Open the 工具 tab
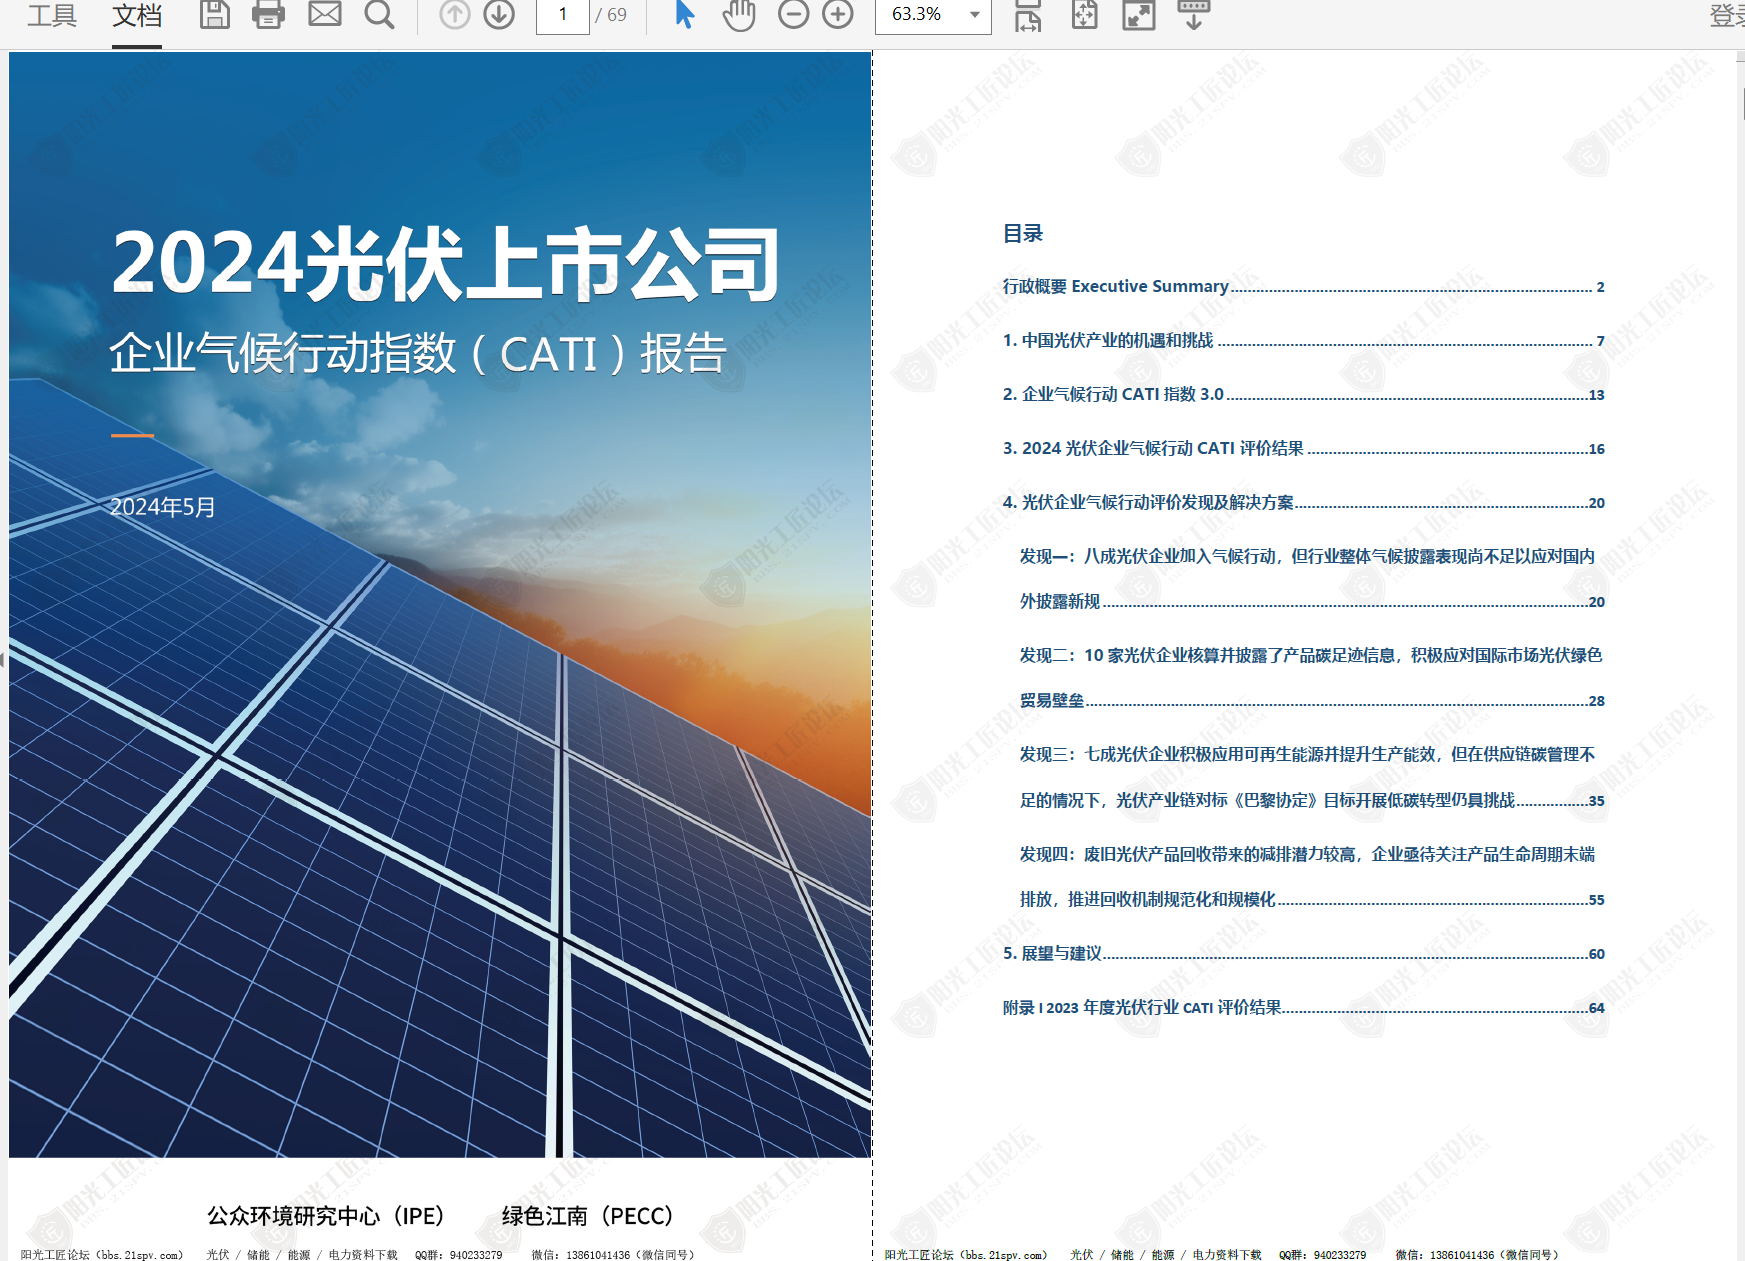Screen dimensions: 1745x1261 tap(52, 16)
